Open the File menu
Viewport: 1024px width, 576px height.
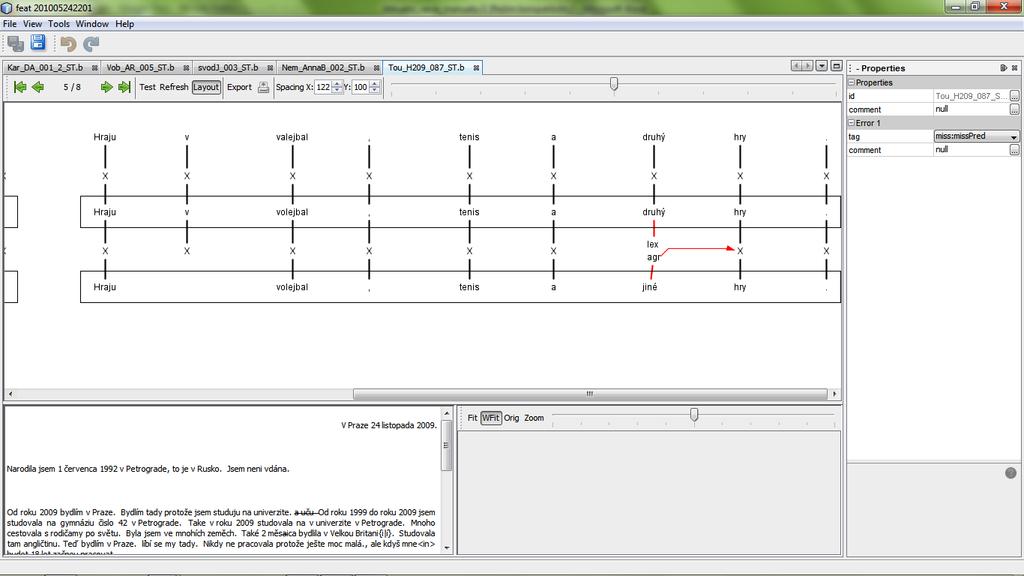point(10,24)
